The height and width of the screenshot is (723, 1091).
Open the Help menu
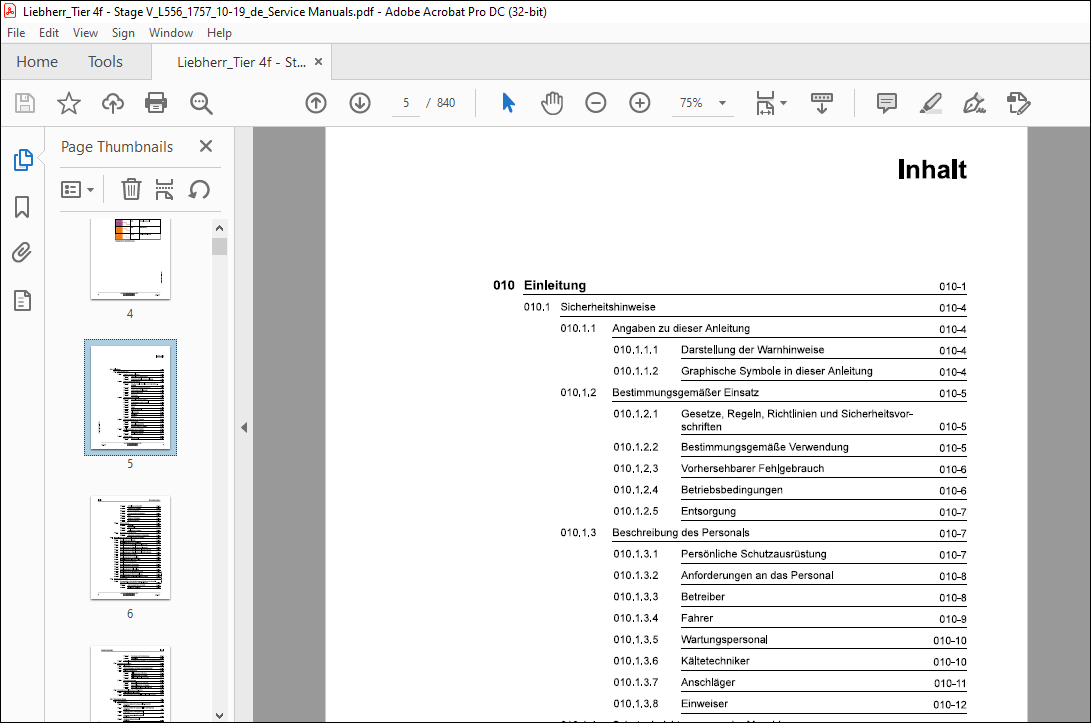coord(219,33)
